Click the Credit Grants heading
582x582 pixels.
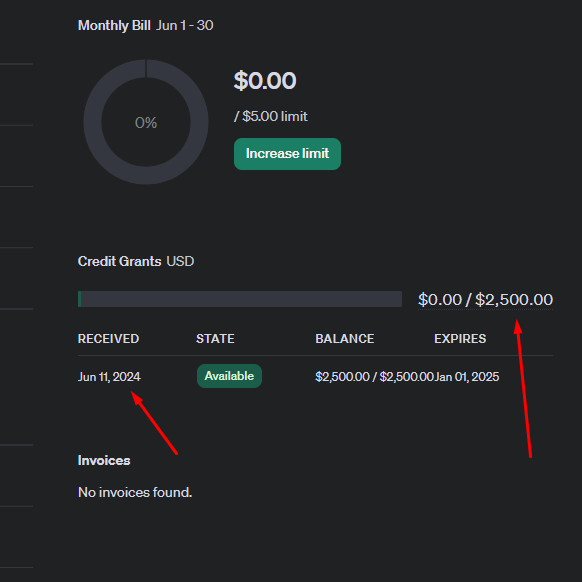(120, 261)
